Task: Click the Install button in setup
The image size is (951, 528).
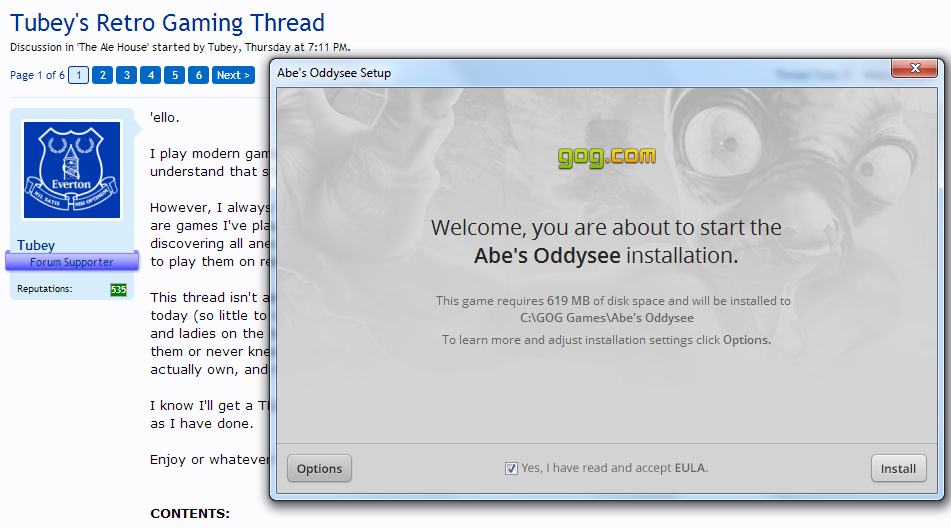Action: click(898, 468)
